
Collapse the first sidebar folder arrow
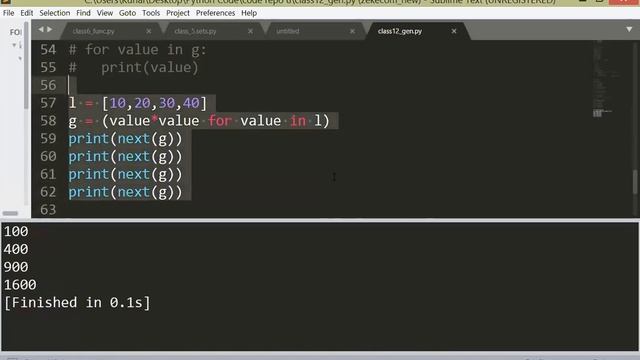(x=14, y=45)
